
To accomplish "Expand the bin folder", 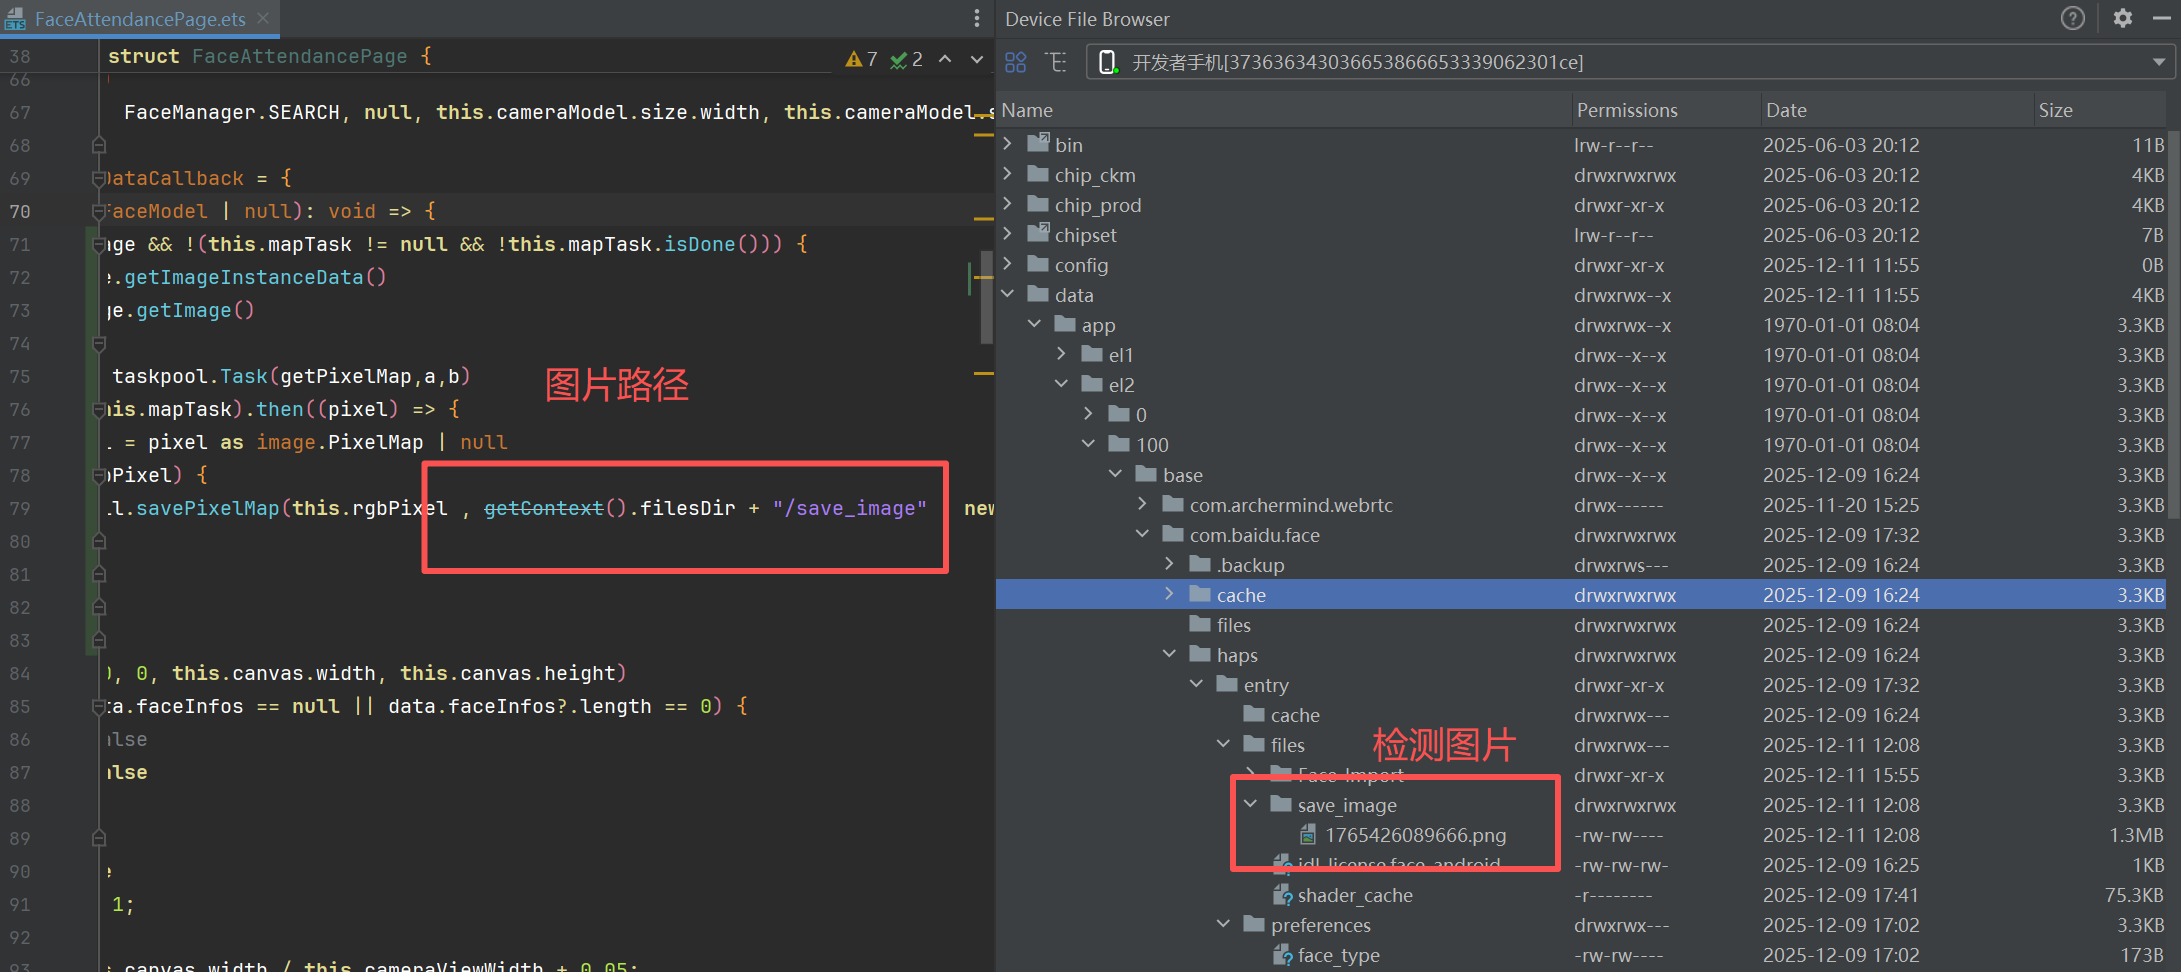I will (x=1008, y=144).
